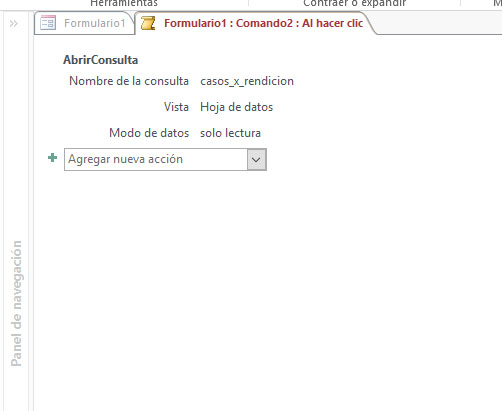This screenshot has height=411, width=502.
Task: Click the Vista label
Action: [176, 107]
